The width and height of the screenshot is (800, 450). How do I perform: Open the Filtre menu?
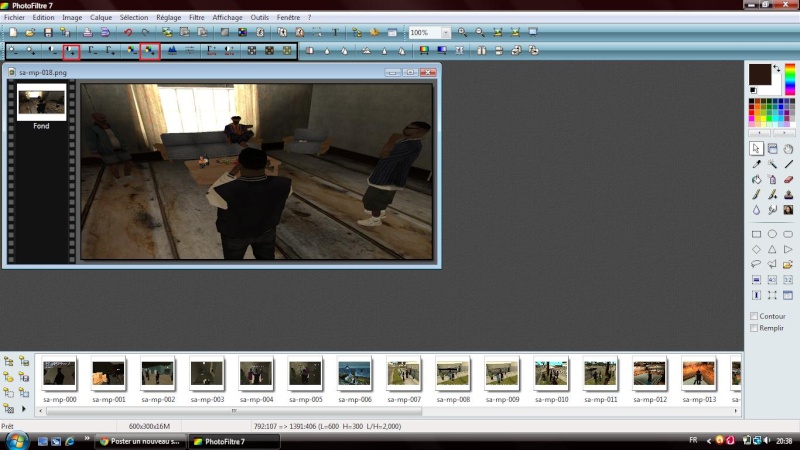coord(196,17)
